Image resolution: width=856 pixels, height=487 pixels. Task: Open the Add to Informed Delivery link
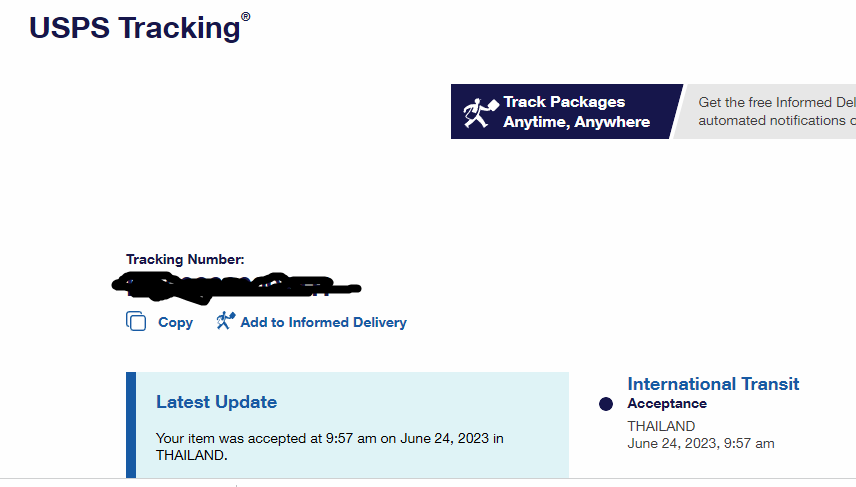click(x=323, y=322)
